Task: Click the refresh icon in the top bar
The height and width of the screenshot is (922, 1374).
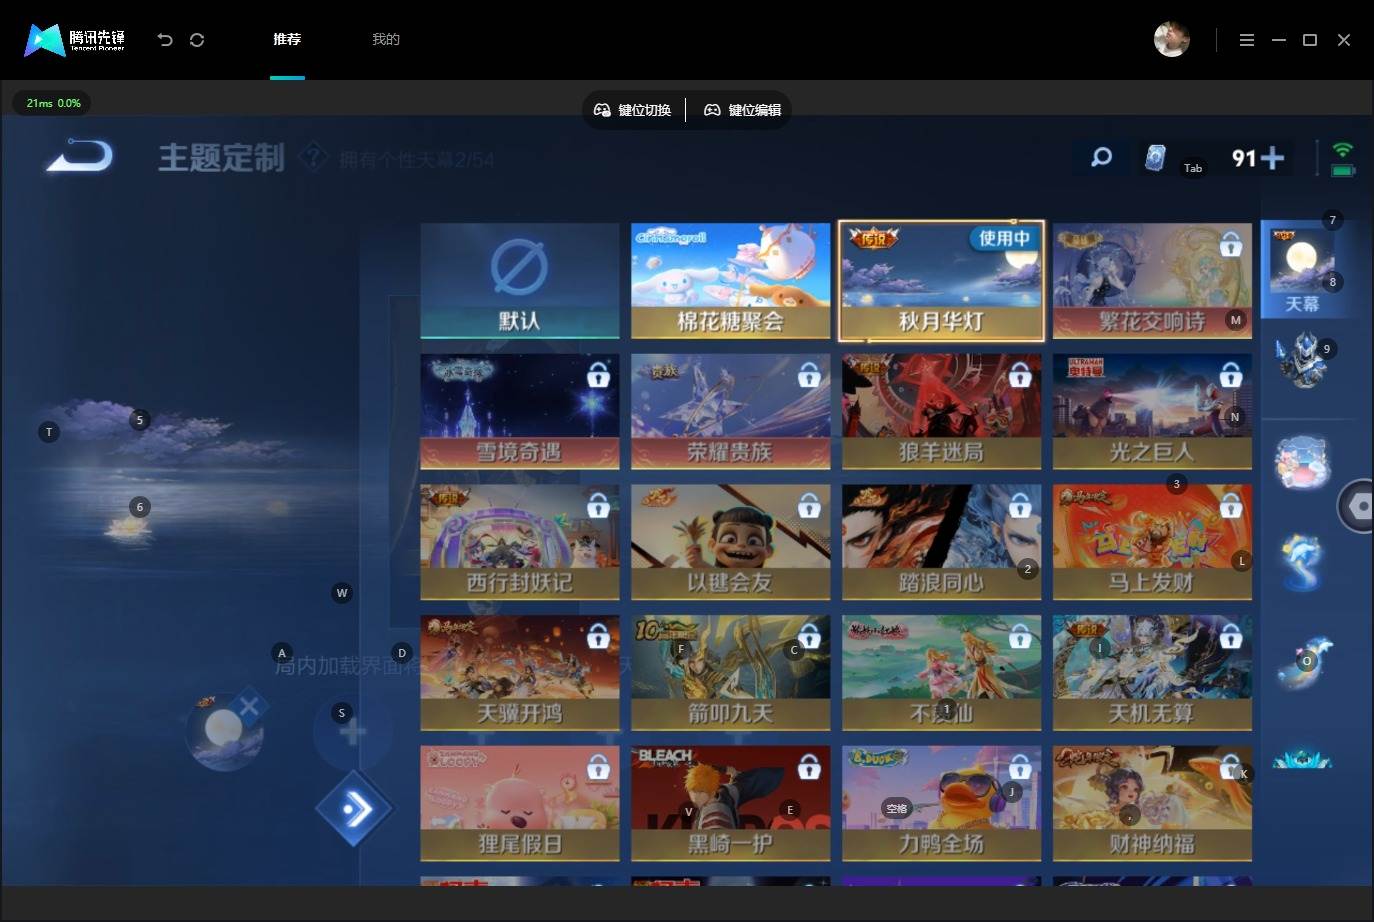Action: coord(197,40)
